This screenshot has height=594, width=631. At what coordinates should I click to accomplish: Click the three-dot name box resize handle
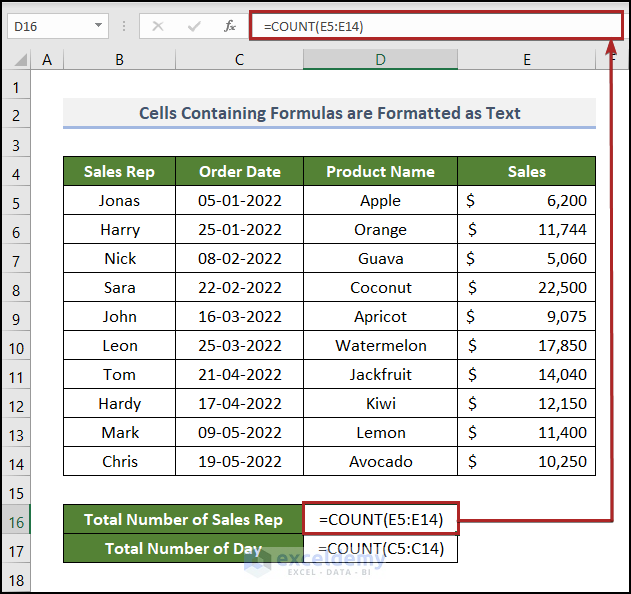coord(124,27)
